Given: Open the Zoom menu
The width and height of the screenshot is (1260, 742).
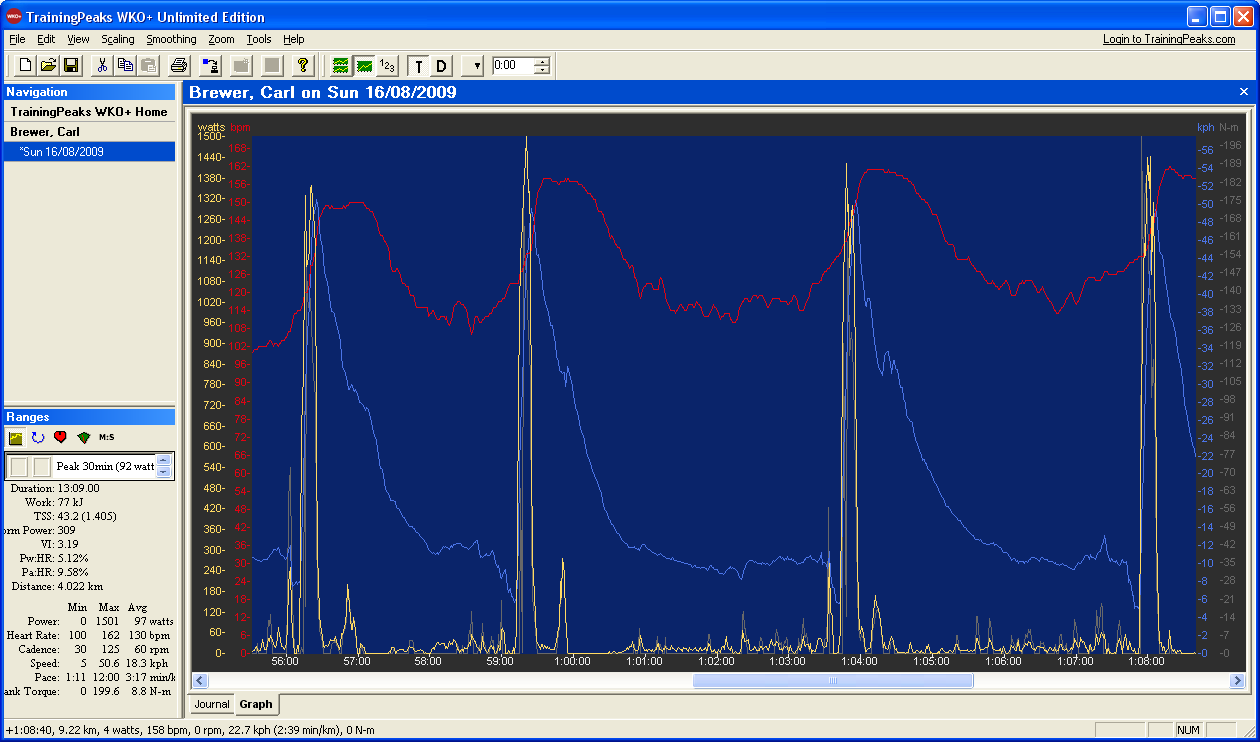Looking at the screenshot, I should 221,39.
